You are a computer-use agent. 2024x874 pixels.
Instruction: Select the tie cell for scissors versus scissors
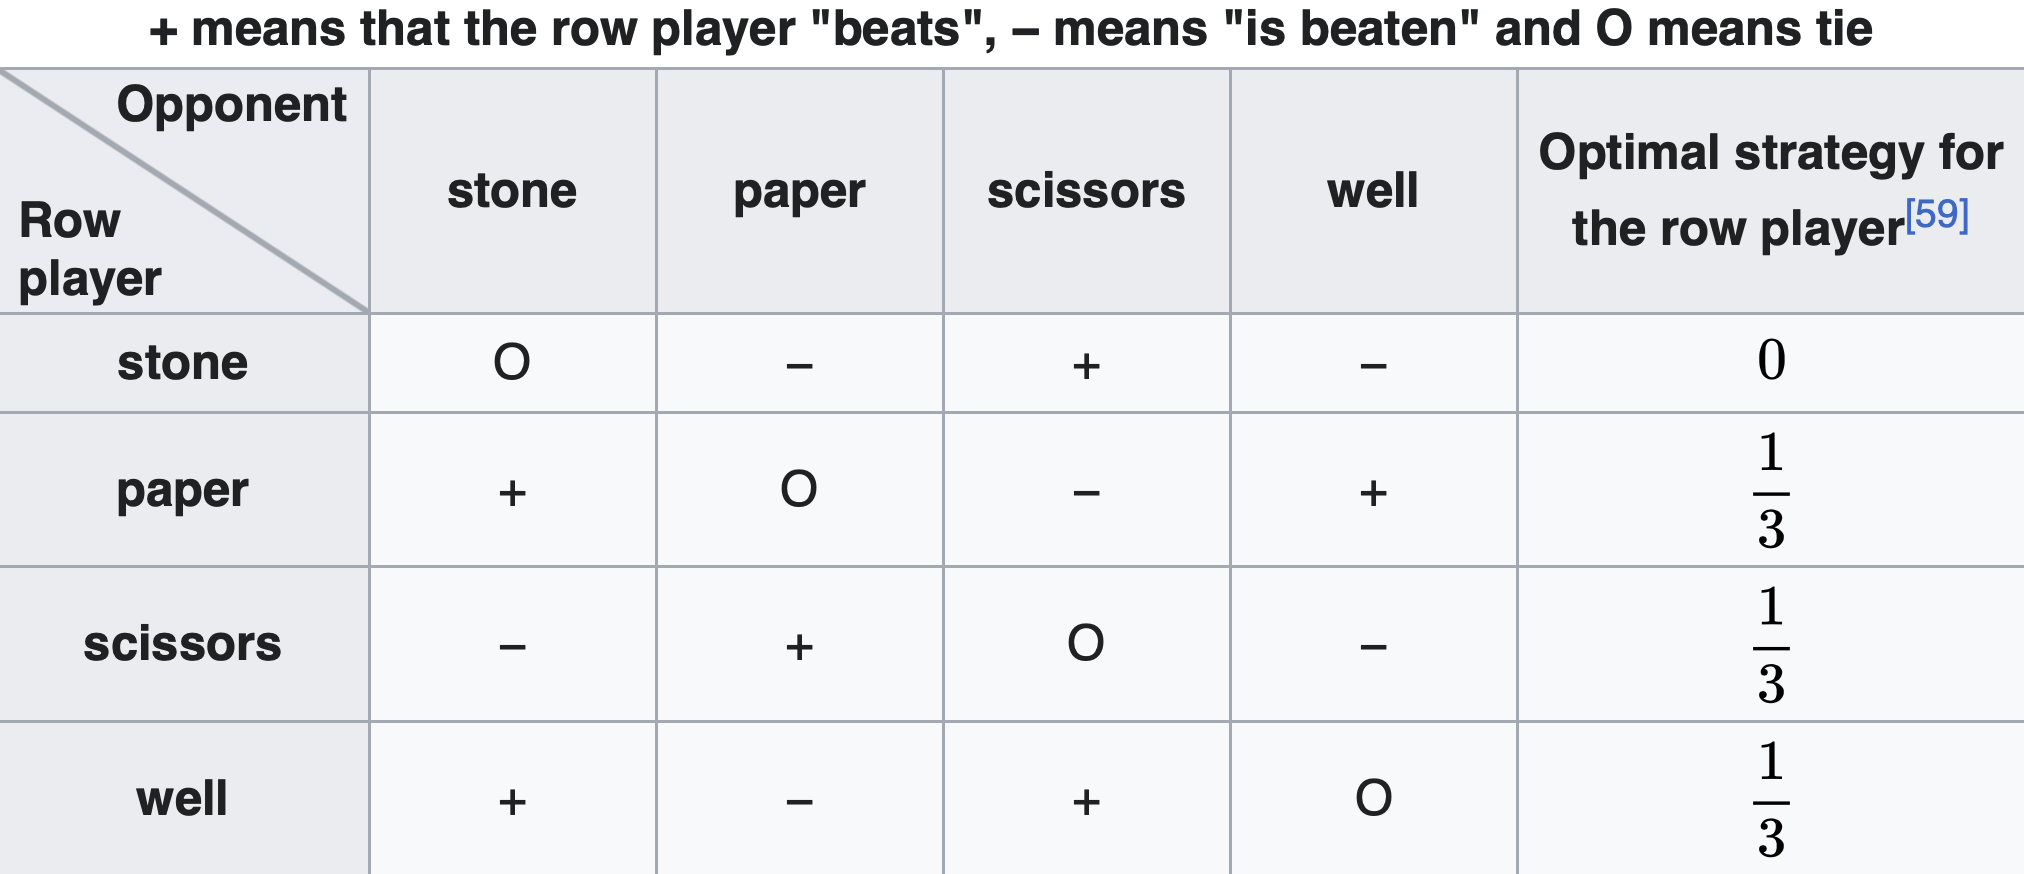(1086, 644)
